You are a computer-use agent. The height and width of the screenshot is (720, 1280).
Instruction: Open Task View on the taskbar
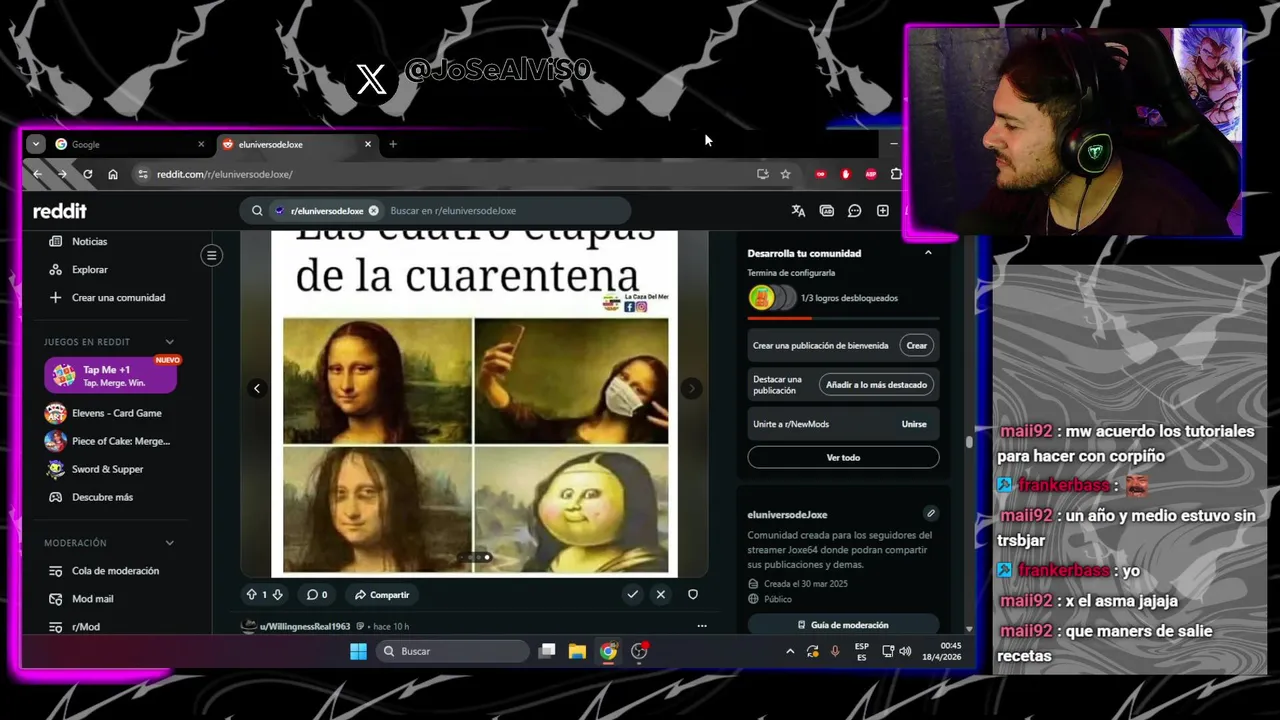click(547, 651)
